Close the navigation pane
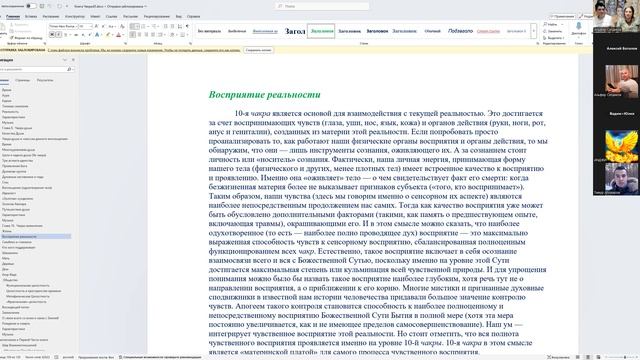This screenshot has width=640, height=360. [x=73, y=60]
